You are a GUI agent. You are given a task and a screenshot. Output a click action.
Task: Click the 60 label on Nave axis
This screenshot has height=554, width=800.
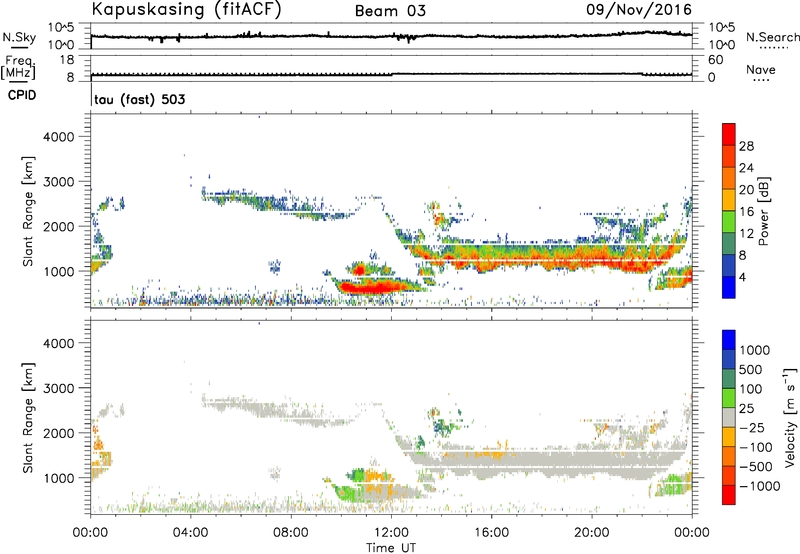pyautogui.click(x=715, y=60)
